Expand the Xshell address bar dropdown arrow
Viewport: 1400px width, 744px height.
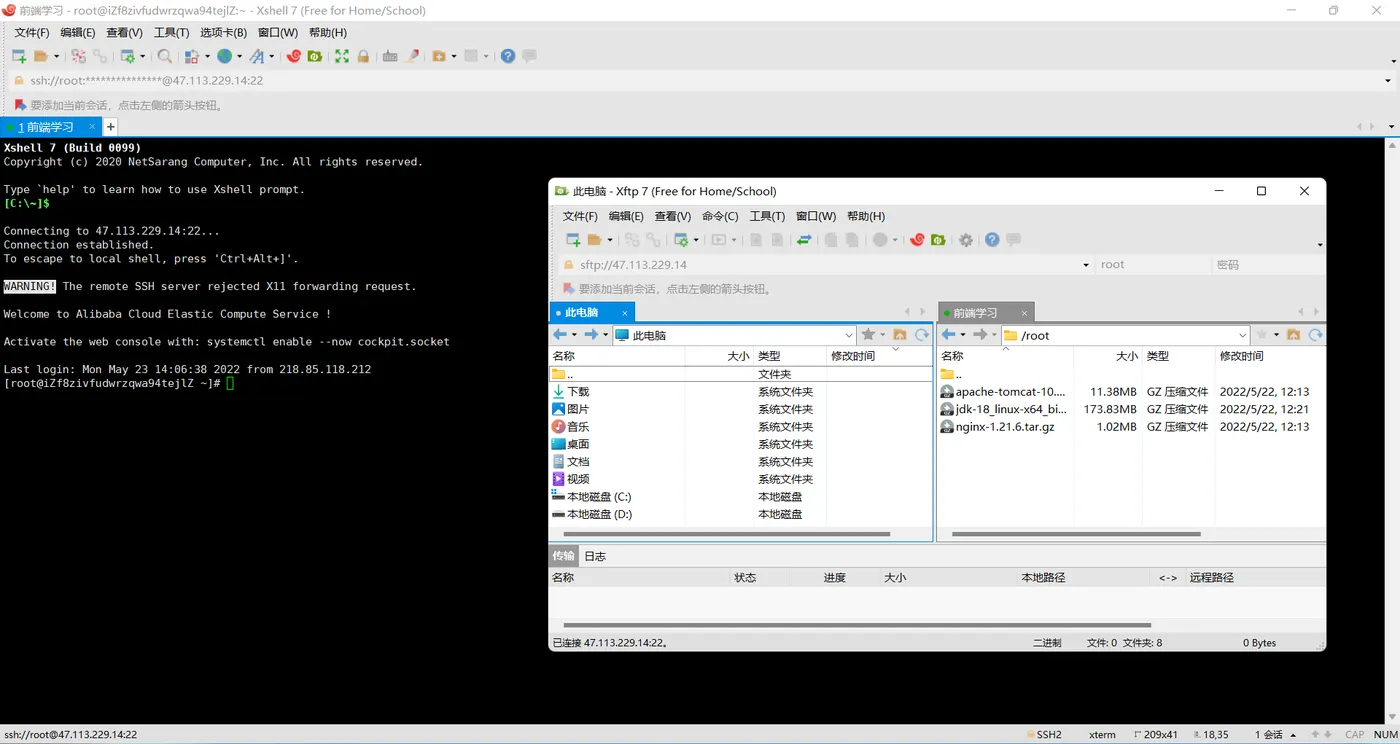point(1388,81)
